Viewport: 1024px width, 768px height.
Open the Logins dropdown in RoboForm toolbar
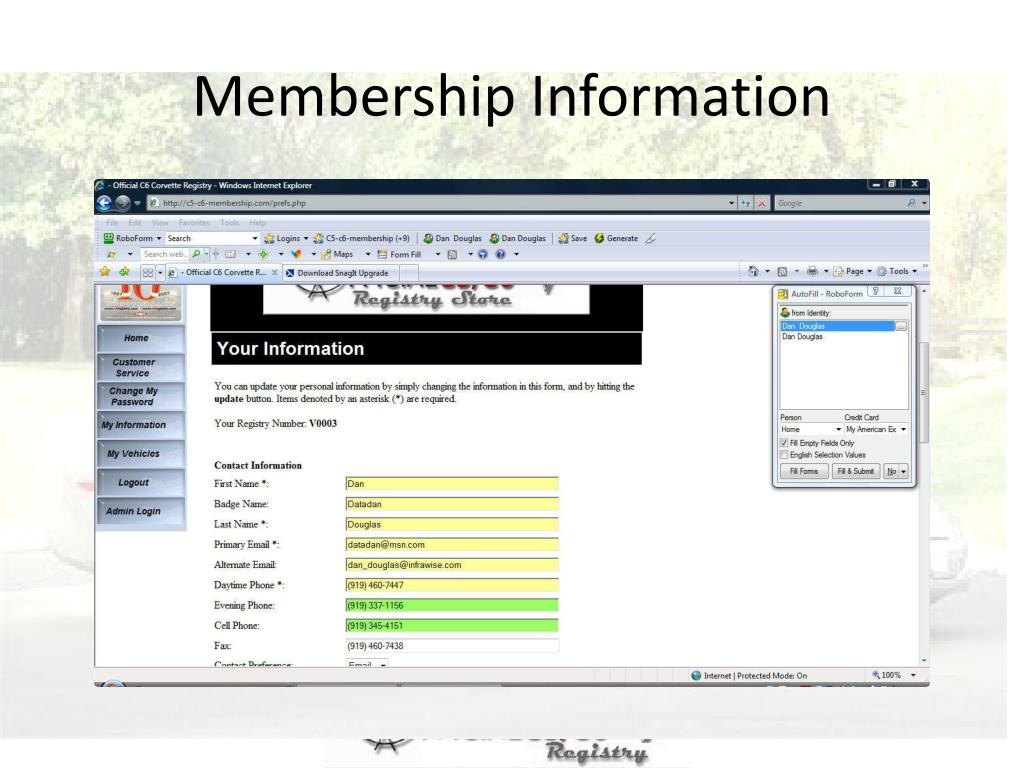(x=286, y=238)
